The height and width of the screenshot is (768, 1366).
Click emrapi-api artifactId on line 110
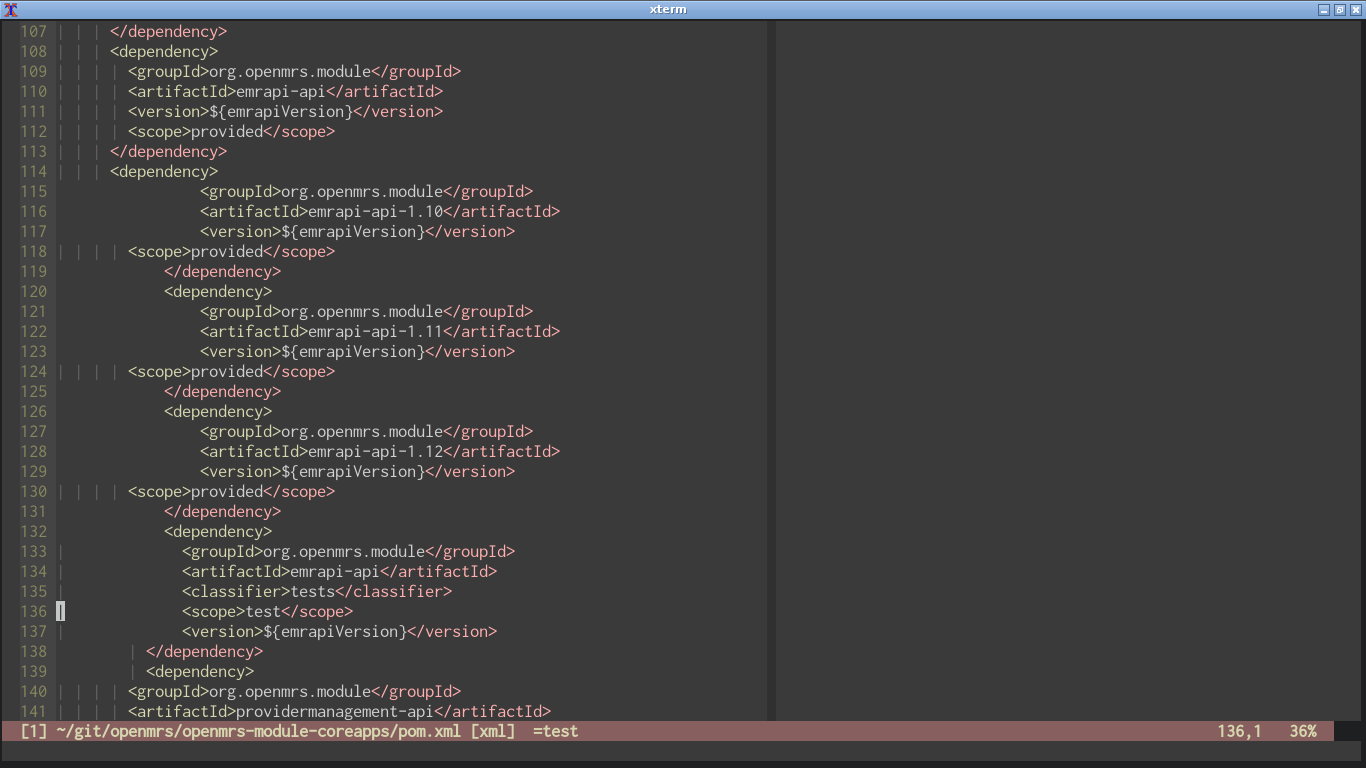pyautogui.click(x=286, y=91)
